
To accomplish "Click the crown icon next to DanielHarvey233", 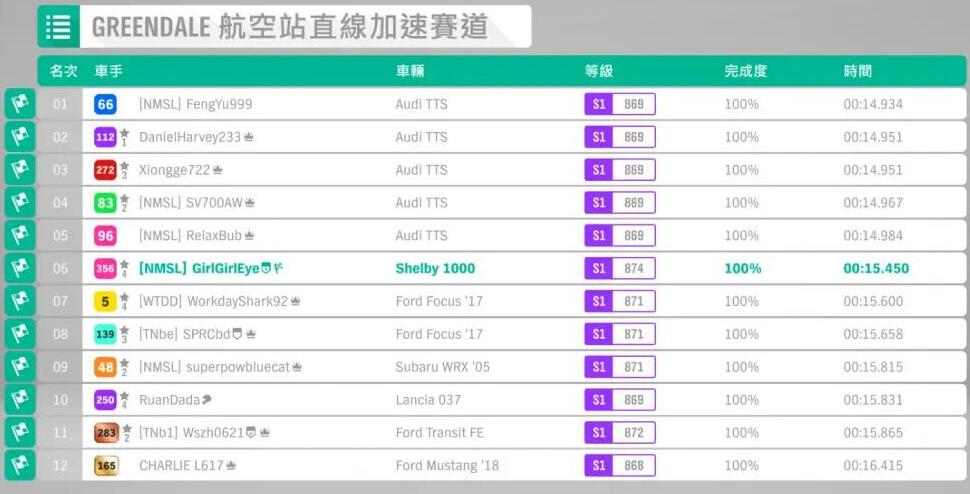I will (248, 137).
